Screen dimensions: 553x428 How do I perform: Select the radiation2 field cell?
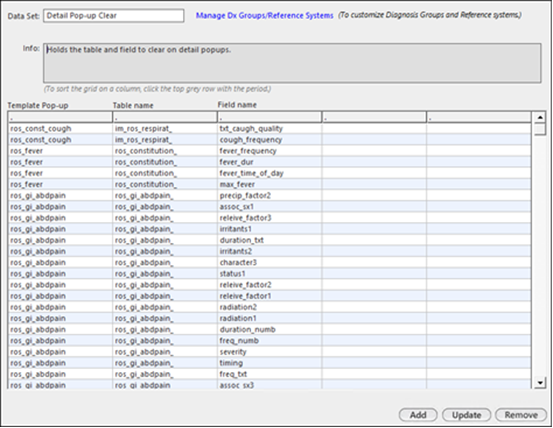[x=269, y=307]
